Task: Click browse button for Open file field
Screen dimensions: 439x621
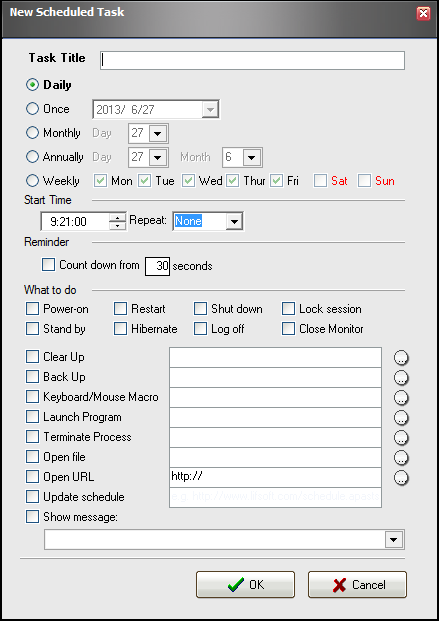Action: [401, 457]
